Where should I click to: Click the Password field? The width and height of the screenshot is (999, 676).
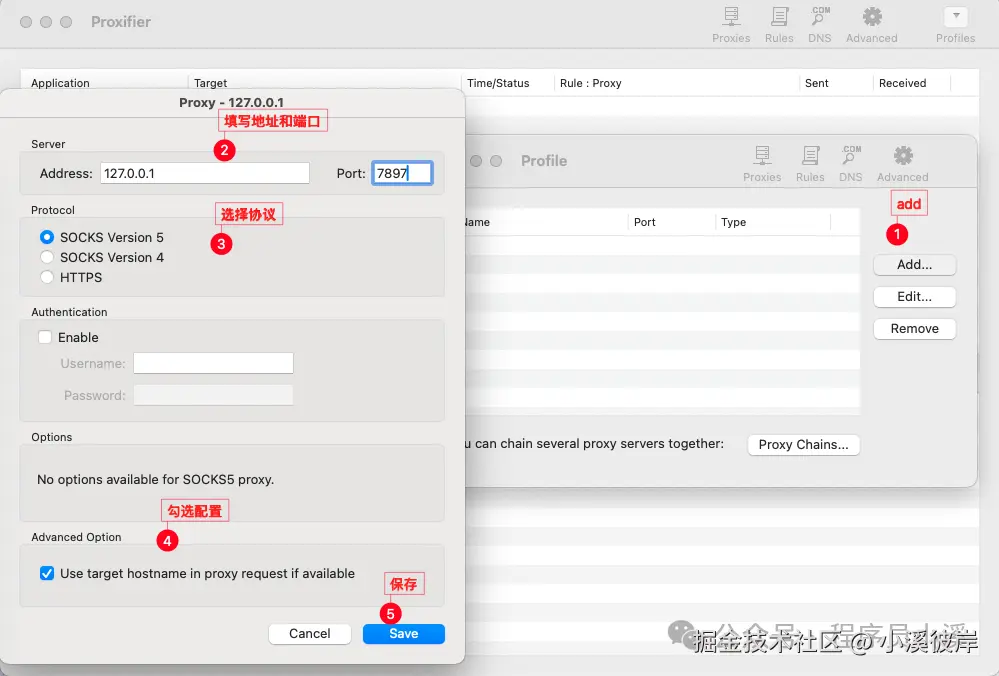coord(213,395)
